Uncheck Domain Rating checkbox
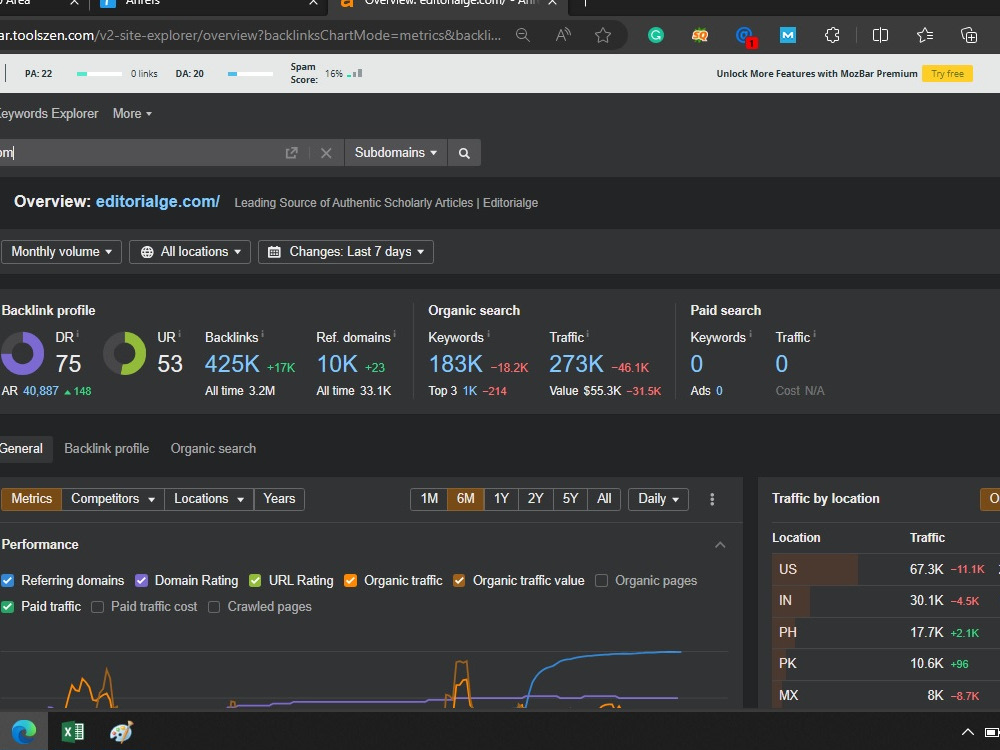Viewport: 1000px width, 750px height. (x=142, y=580)
